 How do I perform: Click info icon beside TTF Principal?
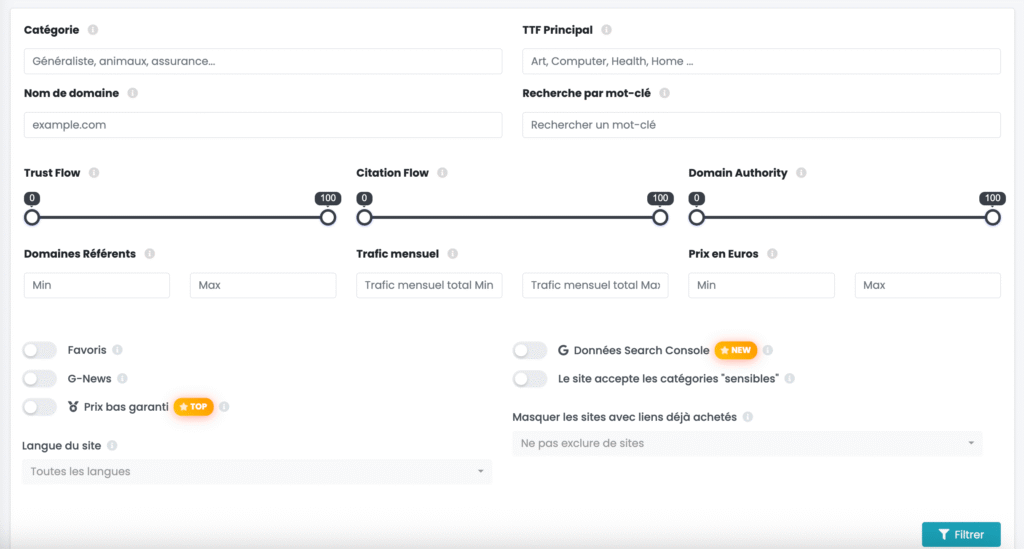(x=606, y=30)
